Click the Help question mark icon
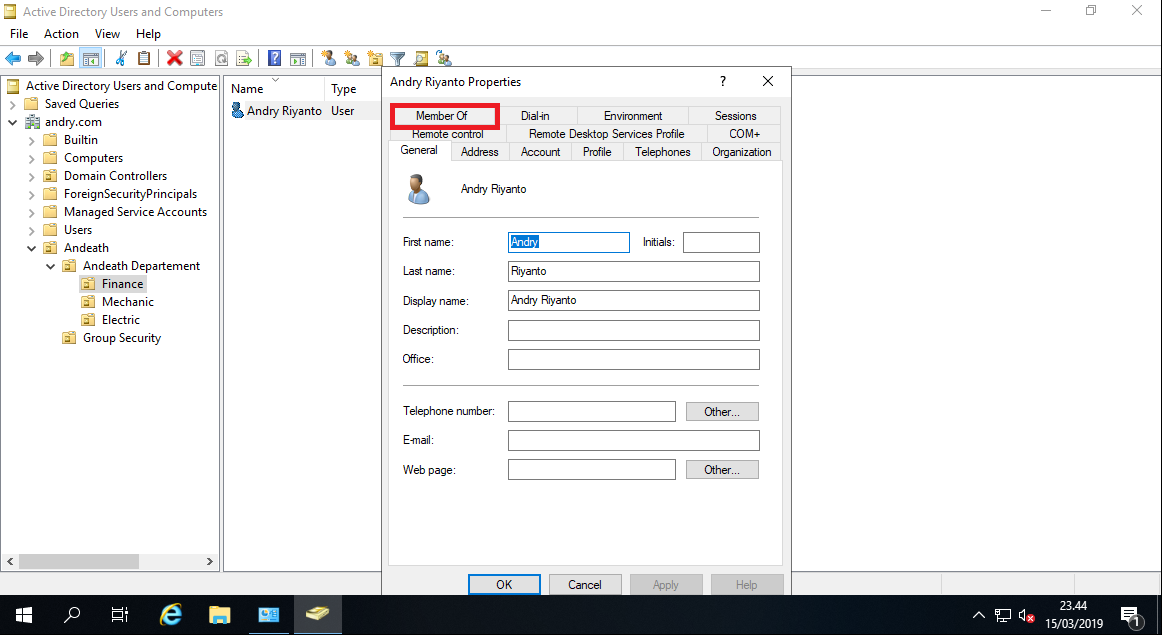Image resolution: width=1162 pixels, height=635 pixels. pyautogui.click(x=273, y=58)
